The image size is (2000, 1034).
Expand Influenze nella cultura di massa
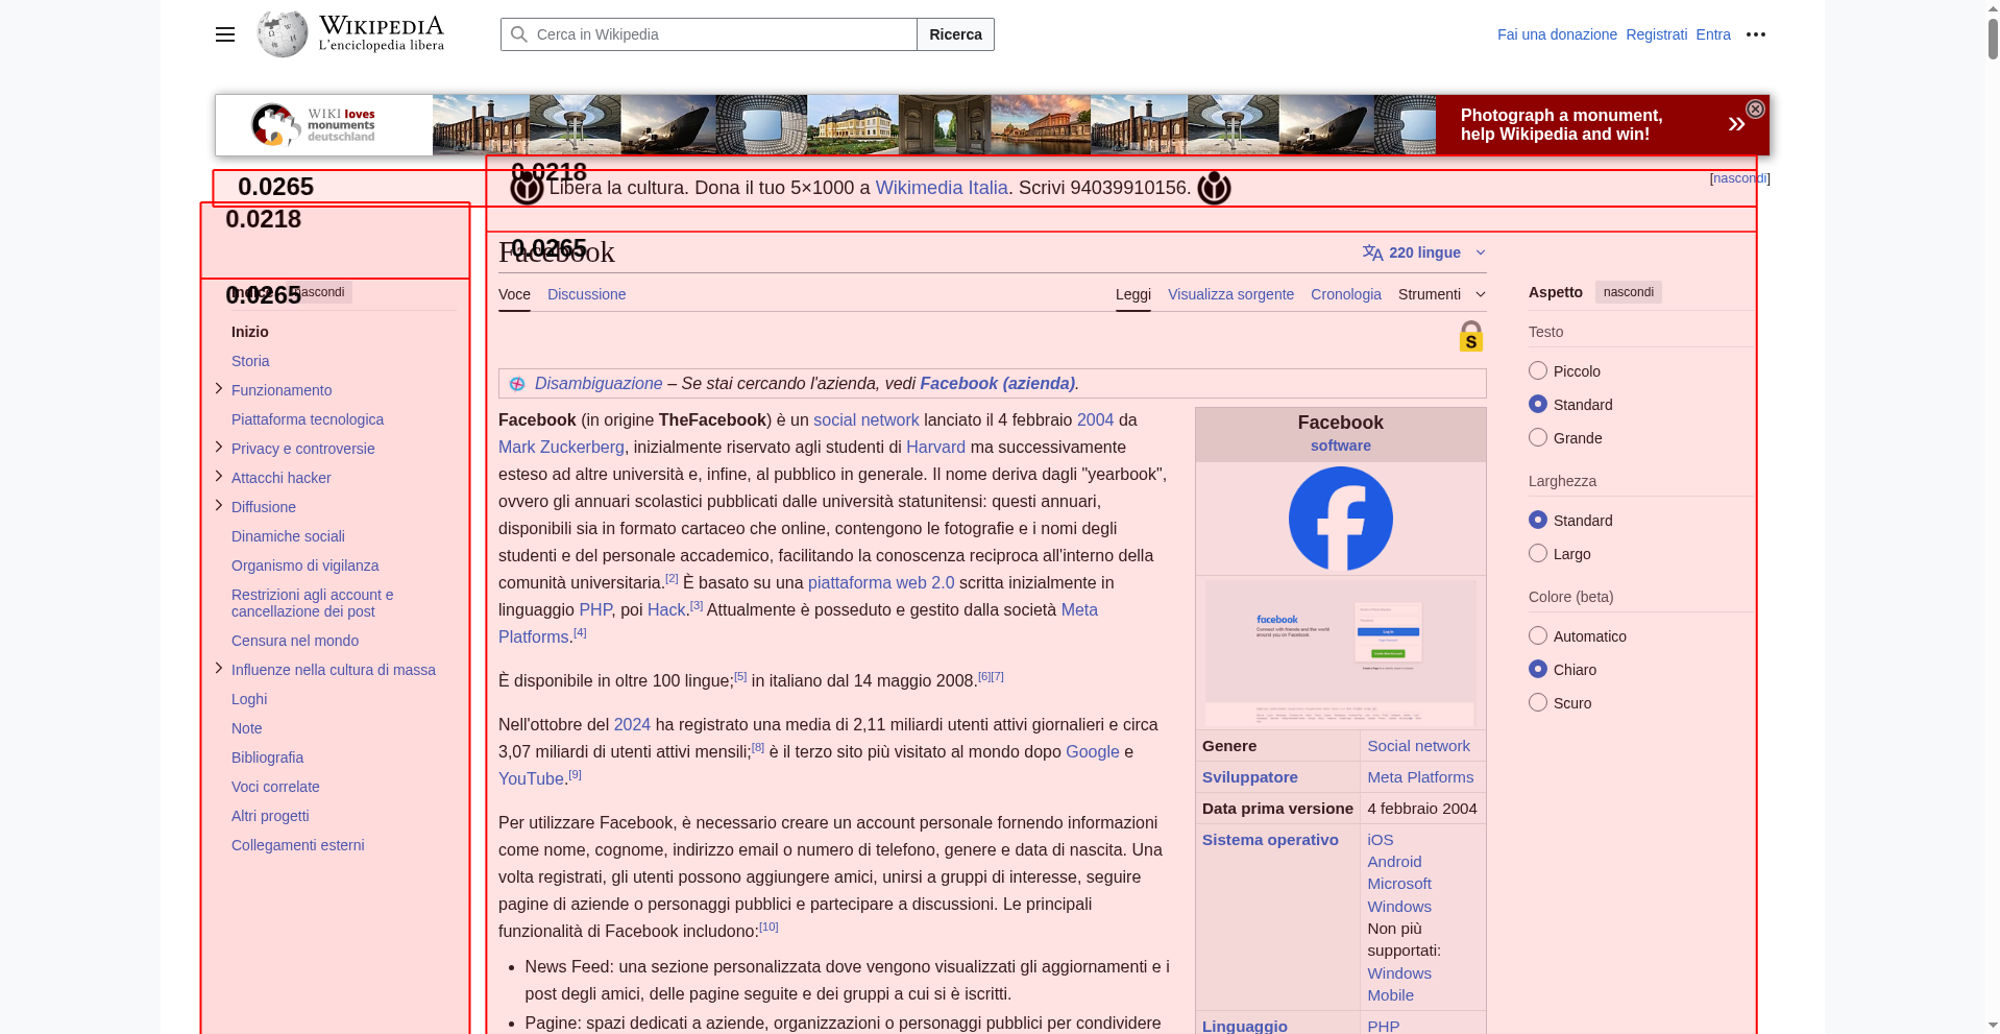click(x=219, y=668)
